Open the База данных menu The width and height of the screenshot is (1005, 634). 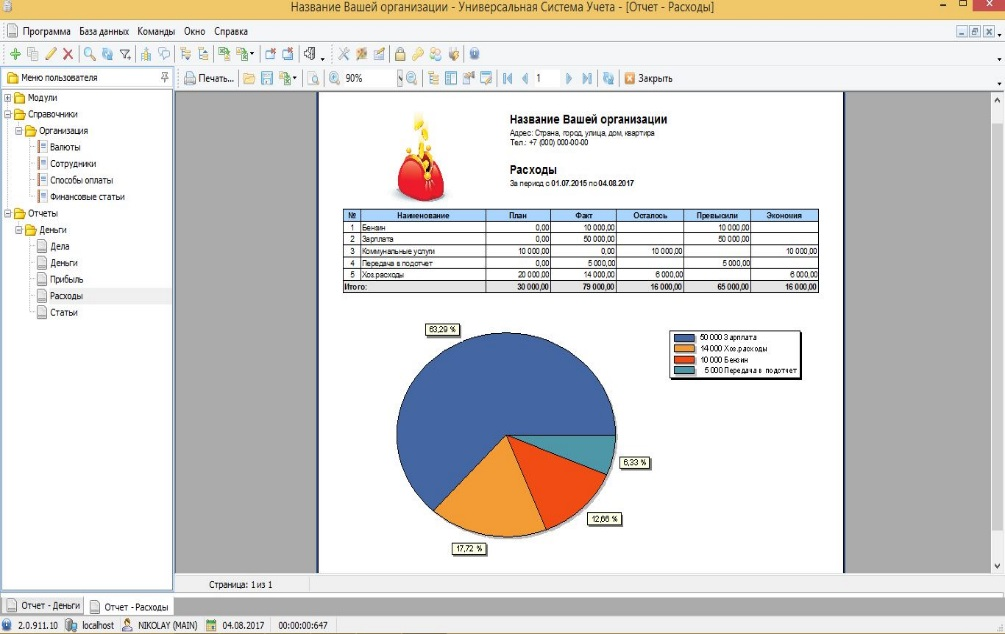(104, 31)
